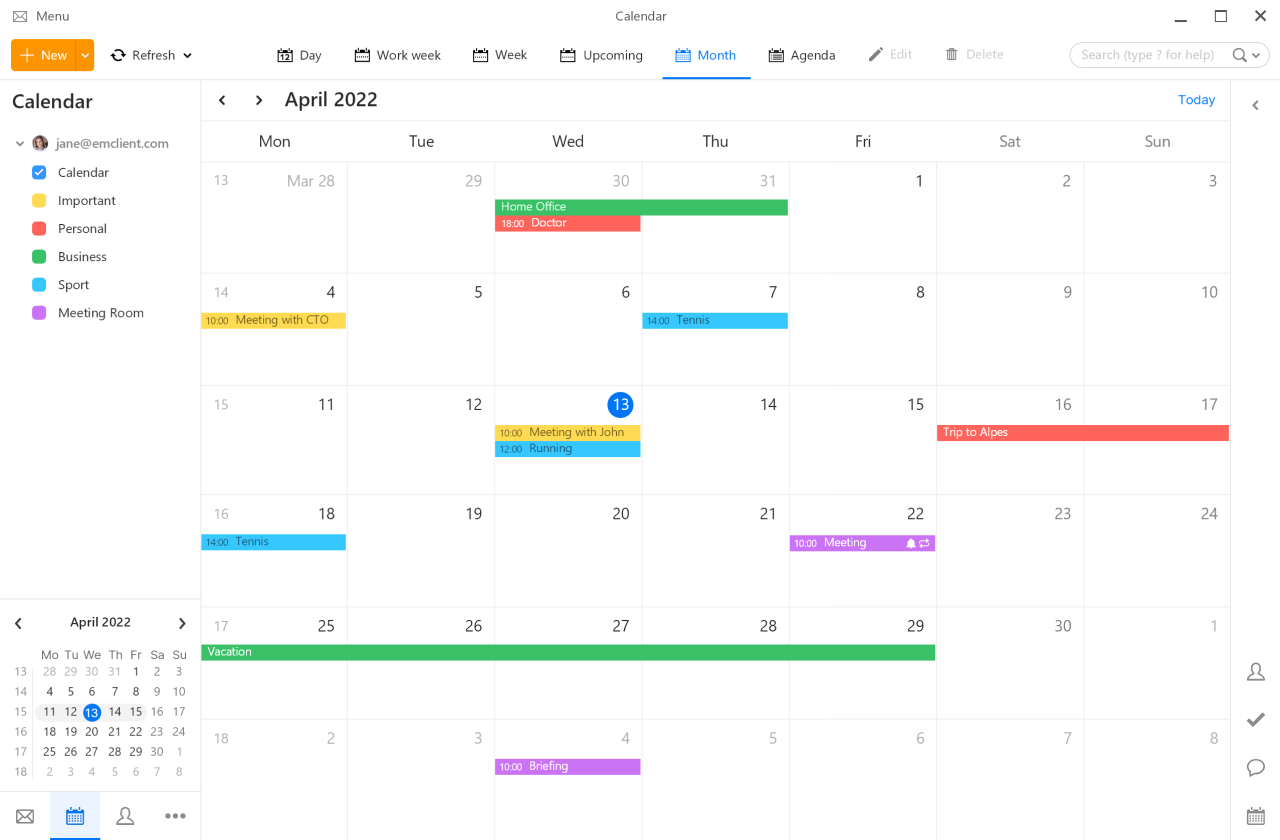The image size is (1280, 840).
Task: Expand the Refresh dropdown arrow
Action: point(190,55)
